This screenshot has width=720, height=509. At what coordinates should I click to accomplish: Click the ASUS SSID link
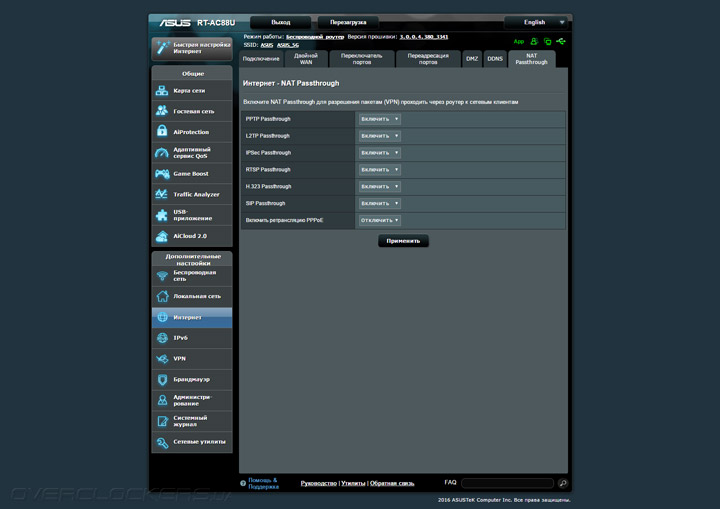(x=267, y=45)
